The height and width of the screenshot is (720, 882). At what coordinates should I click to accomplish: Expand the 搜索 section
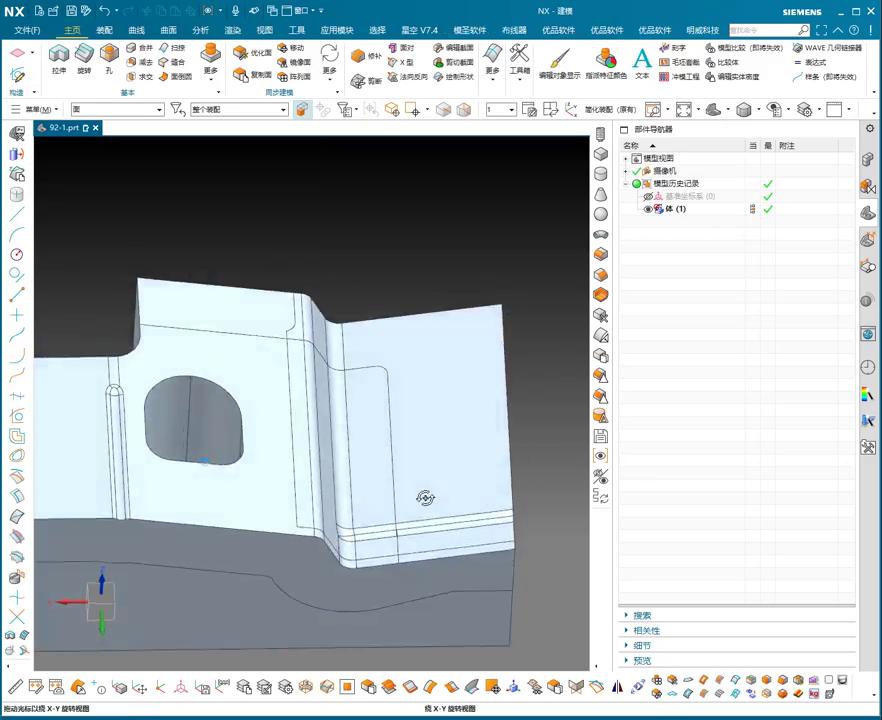pos(642,615)
